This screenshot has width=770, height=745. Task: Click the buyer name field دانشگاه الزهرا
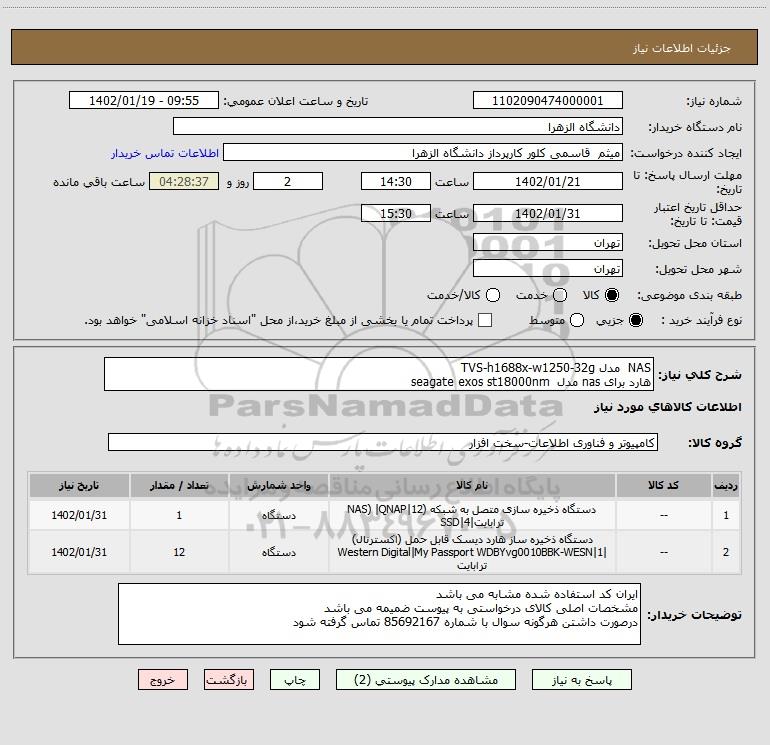(x=398, y=127)
